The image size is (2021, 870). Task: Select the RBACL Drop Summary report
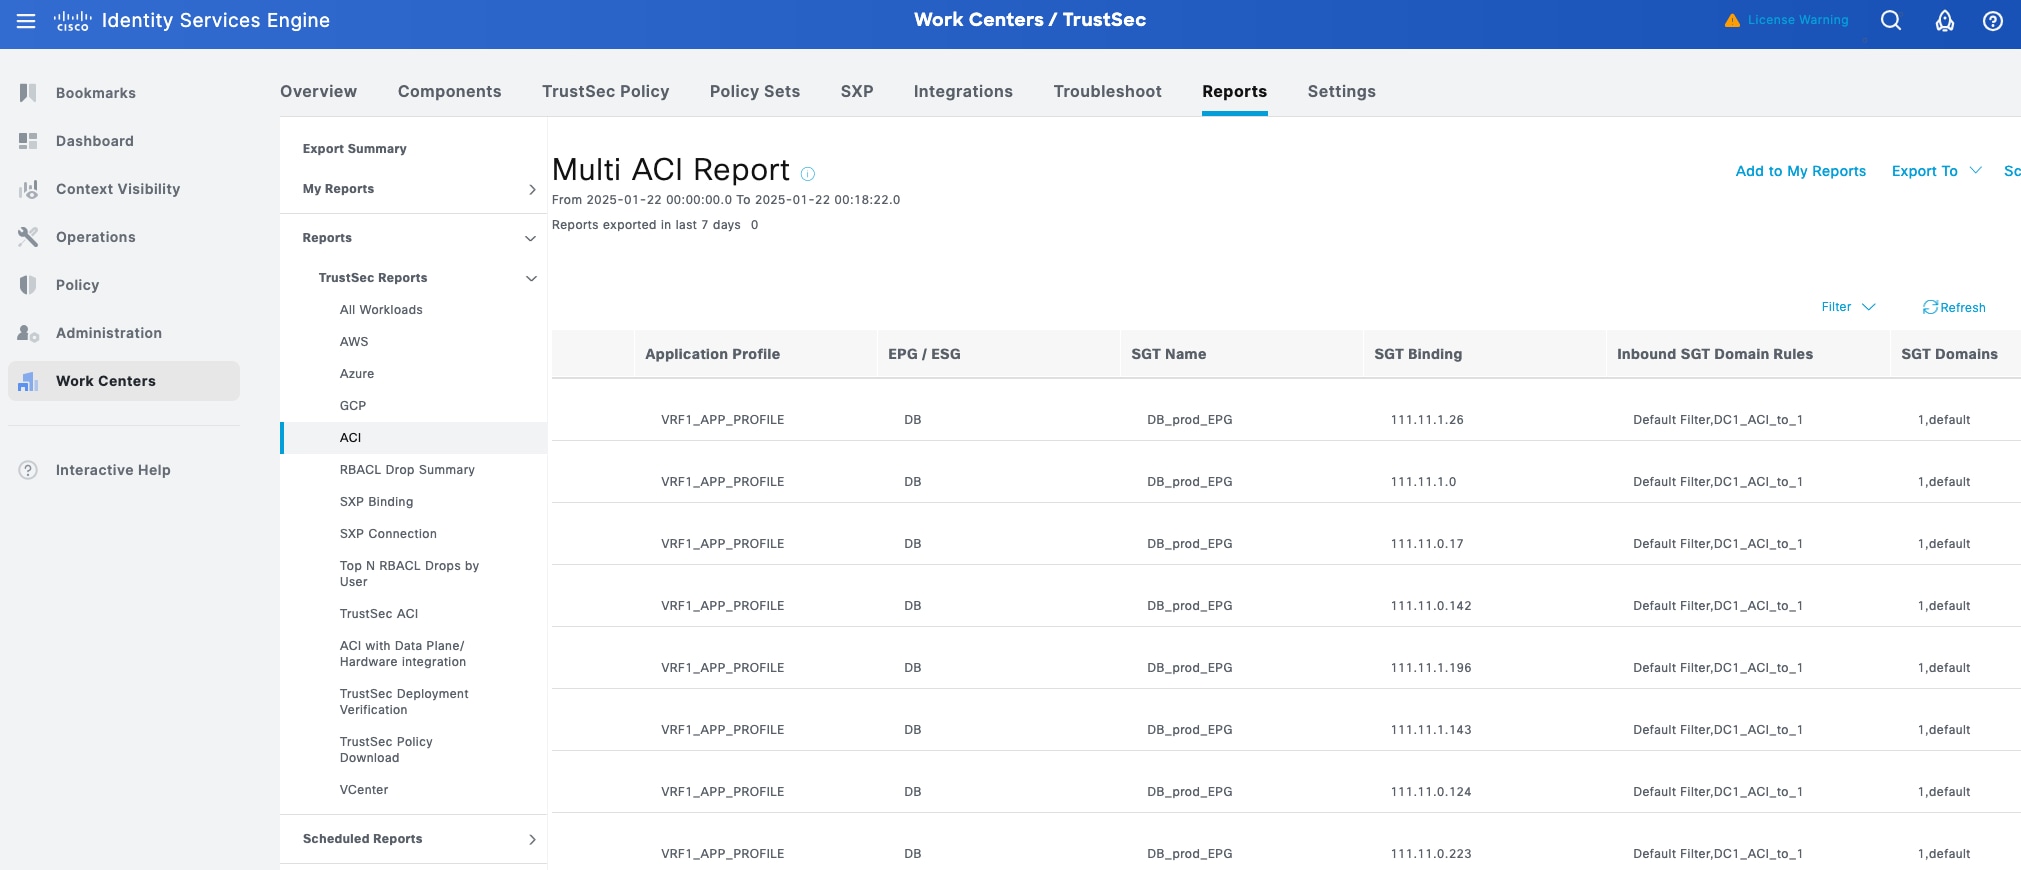pos(407,470)
